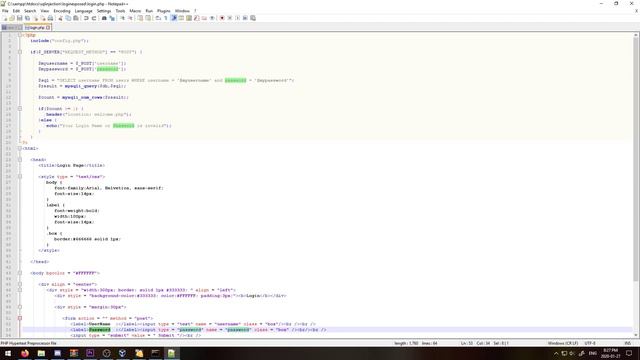Viewport: 640px width, 360px height.
Task: Click the Undo toolbar icon
Action: (86, 18)
